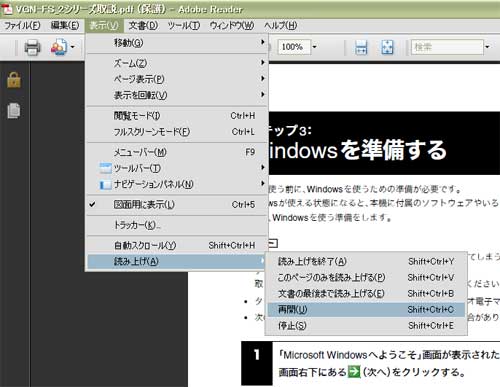500x387 pixels.
Task: Click the panel icon next to ナビゲーションパネル(N)
Action: (105, 184)
